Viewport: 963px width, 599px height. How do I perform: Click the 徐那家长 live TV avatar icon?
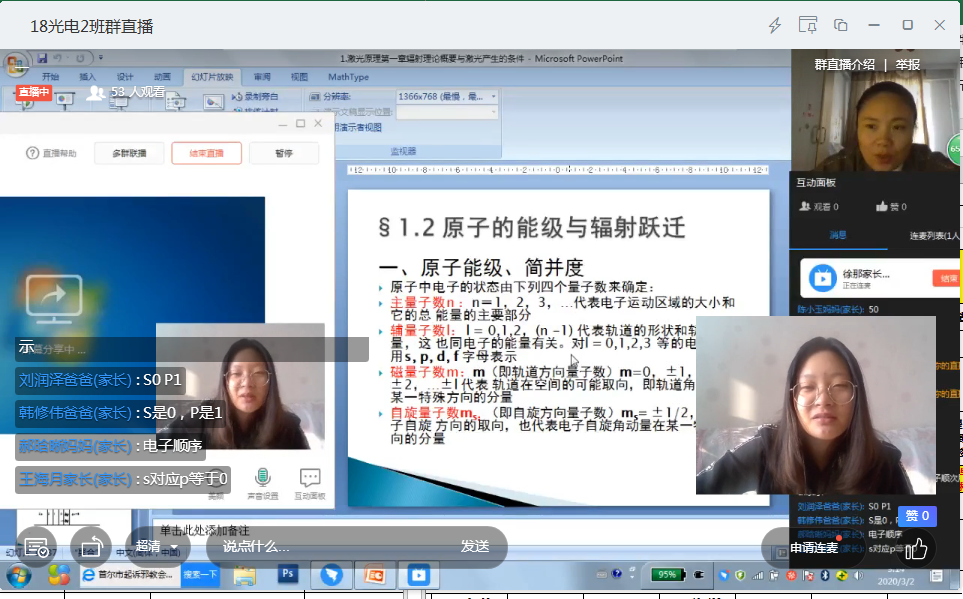822,278
